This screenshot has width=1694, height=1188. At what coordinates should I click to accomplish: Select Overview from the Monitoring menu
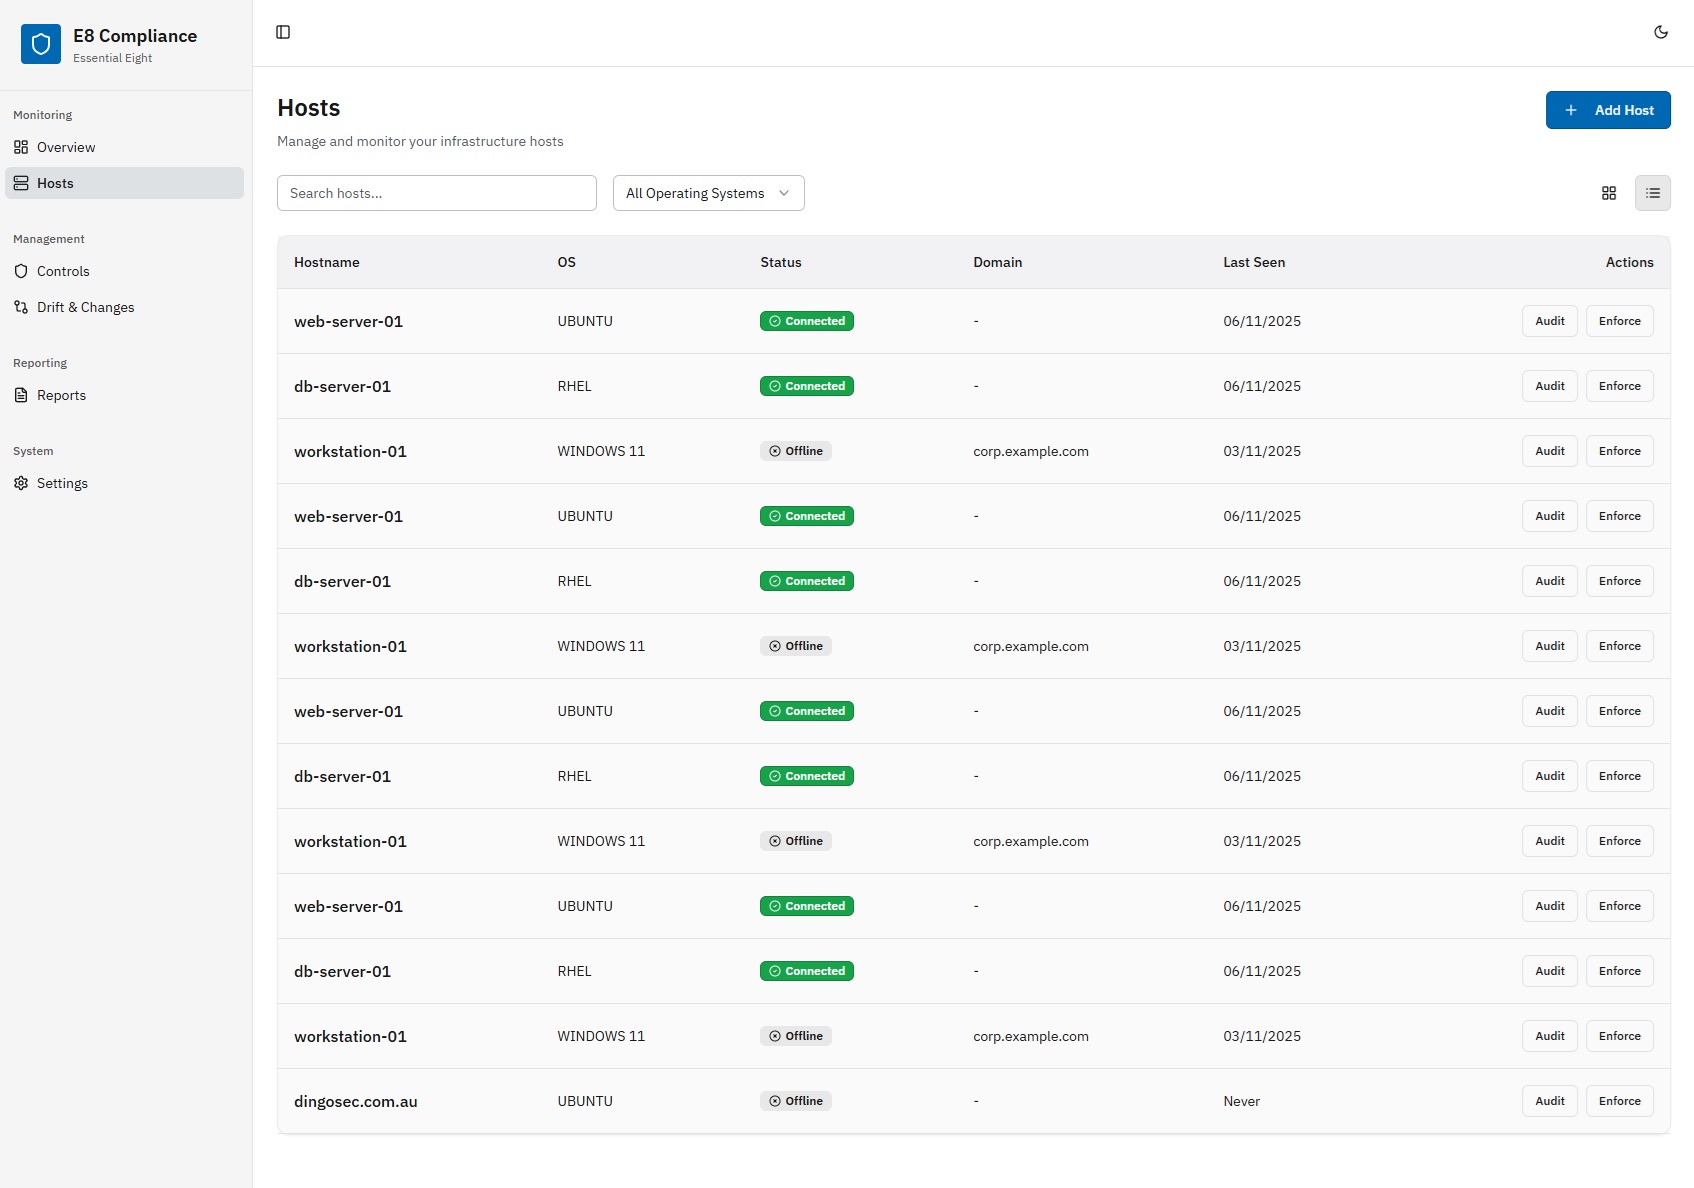coord(66,146)
